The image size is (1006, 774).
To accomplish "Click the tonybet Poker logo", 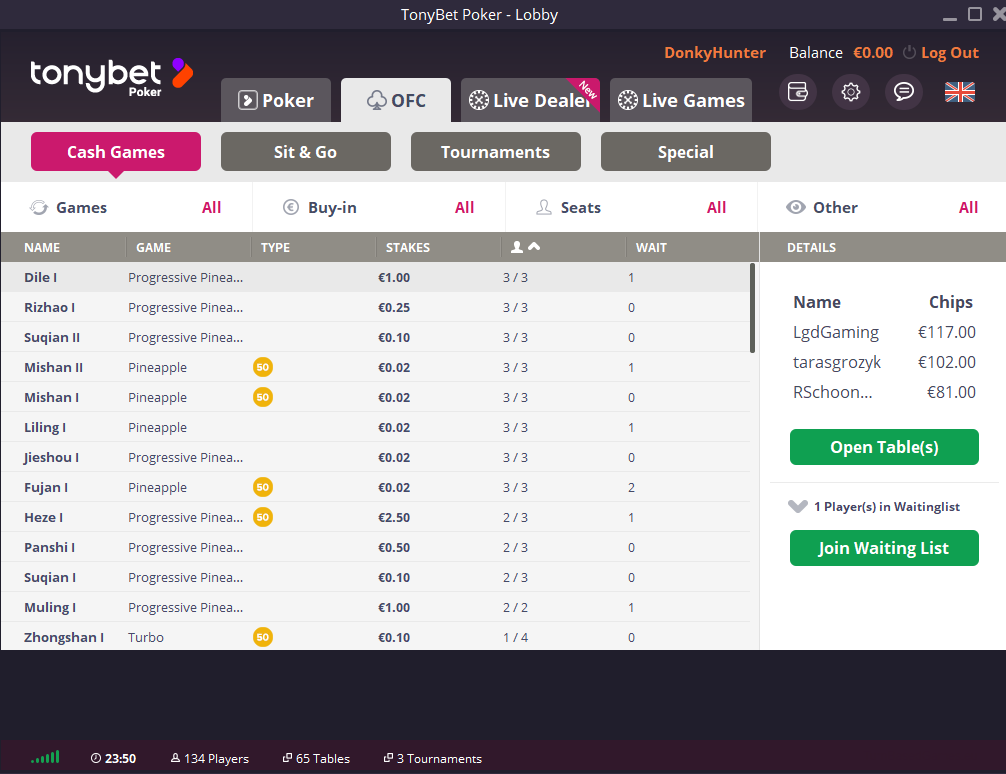I will point(111,75).
